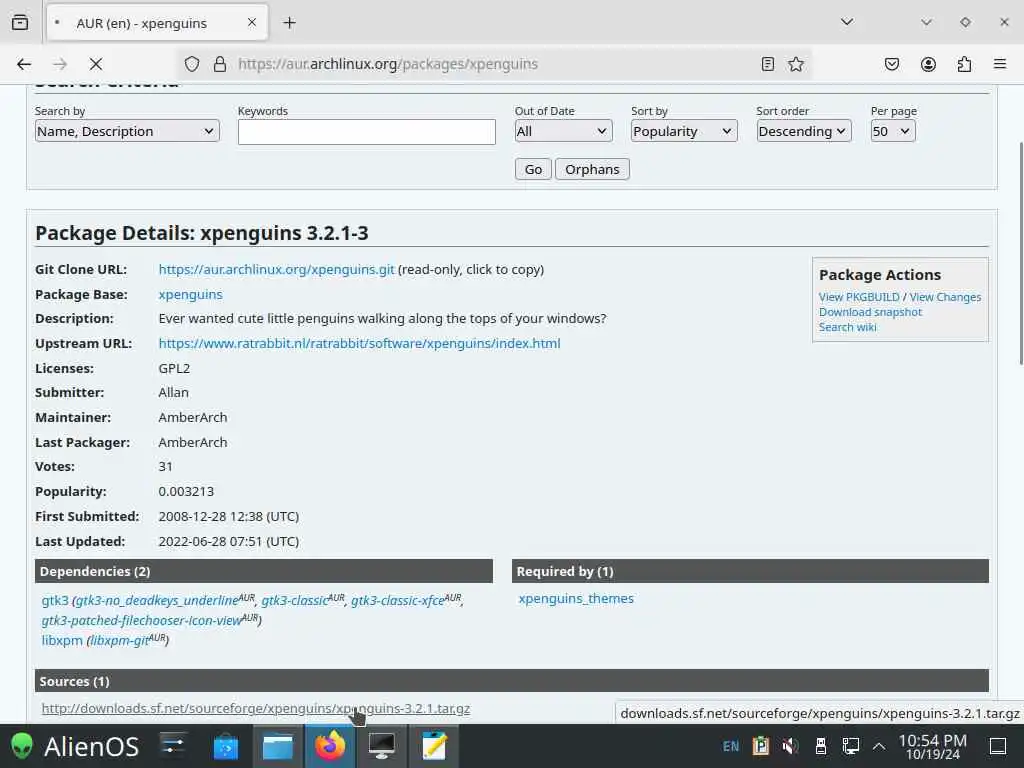1024x768 pixels.
Task: Open the software store taskbar icon
Action: point(226,746)
